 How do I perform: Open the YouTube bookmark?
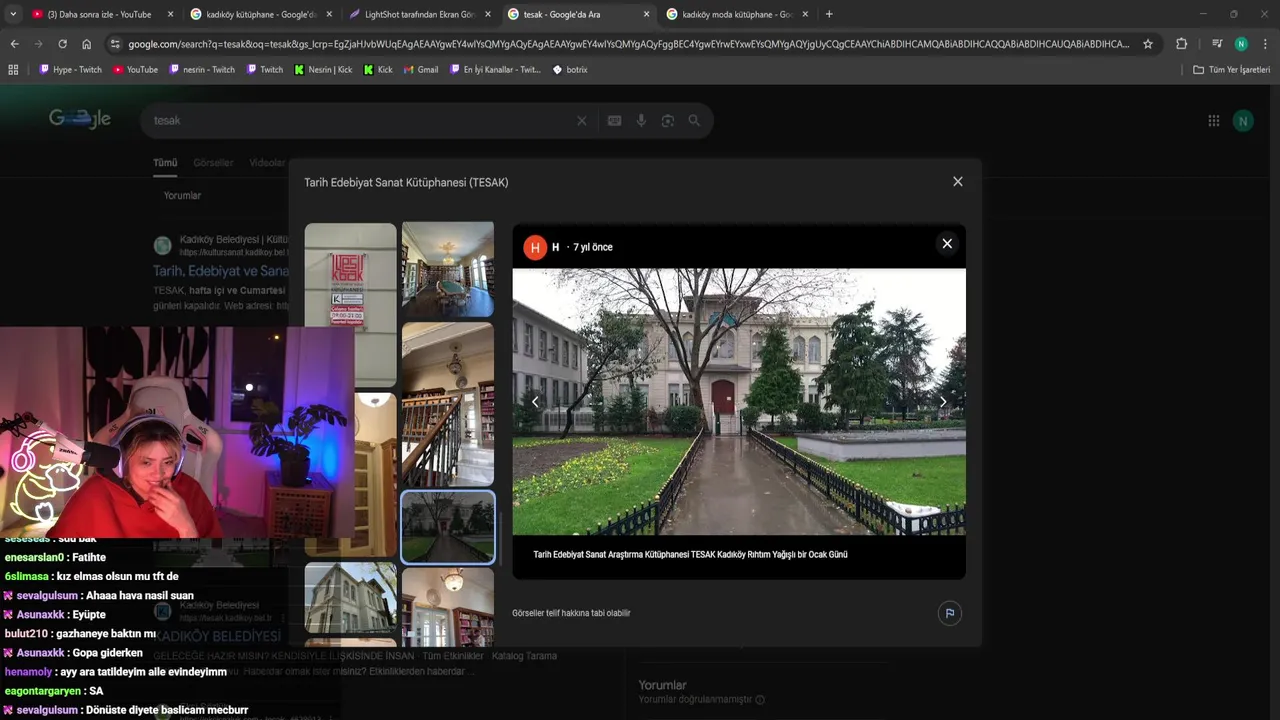click(135, 70)
